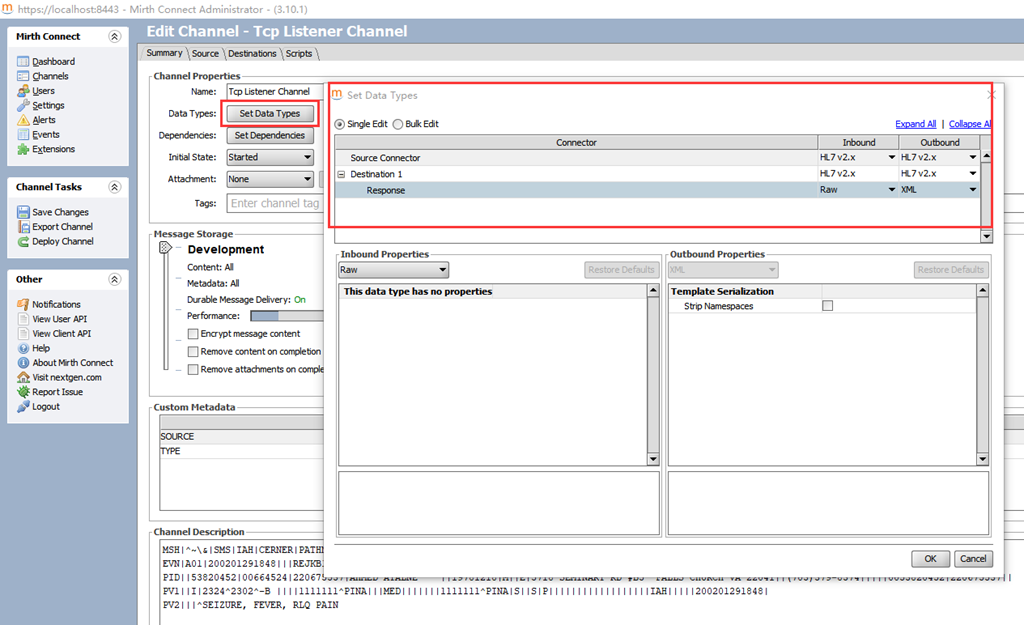Click the Message Storage level slider handle
Image resolution: width=1024 pixels, height=625 pixels.
[165, 248]
